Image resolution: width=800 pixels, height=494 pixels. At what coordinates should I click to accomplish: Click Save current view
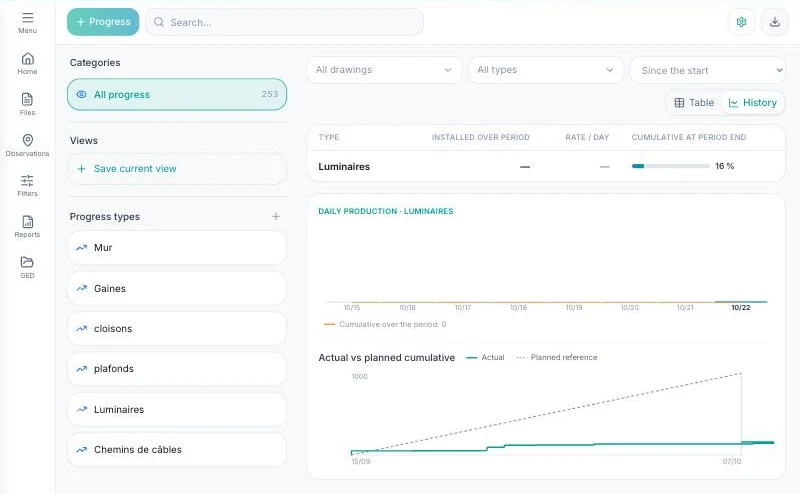[x=177, y=168]
